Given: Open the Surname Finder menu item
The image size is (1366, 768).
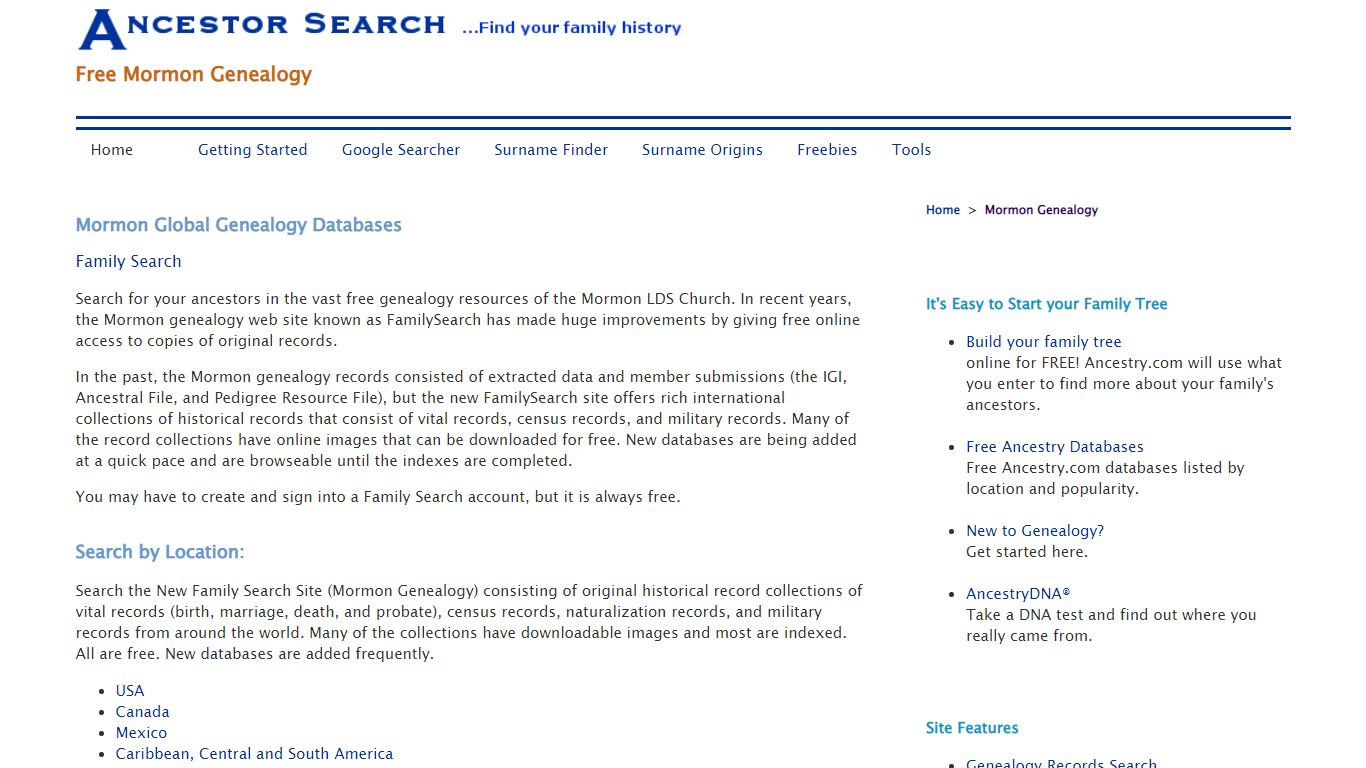Looking at the screenshot, I should [551, 150].
